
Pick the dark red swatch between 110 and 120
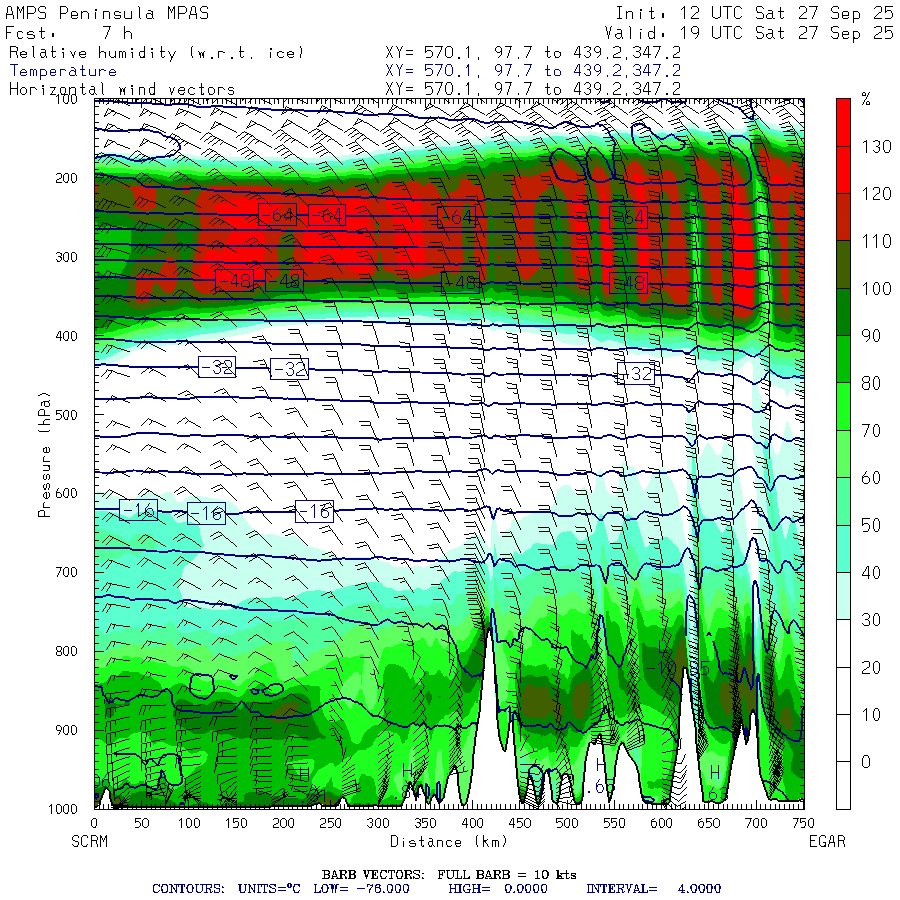click(x=843, y=217)
